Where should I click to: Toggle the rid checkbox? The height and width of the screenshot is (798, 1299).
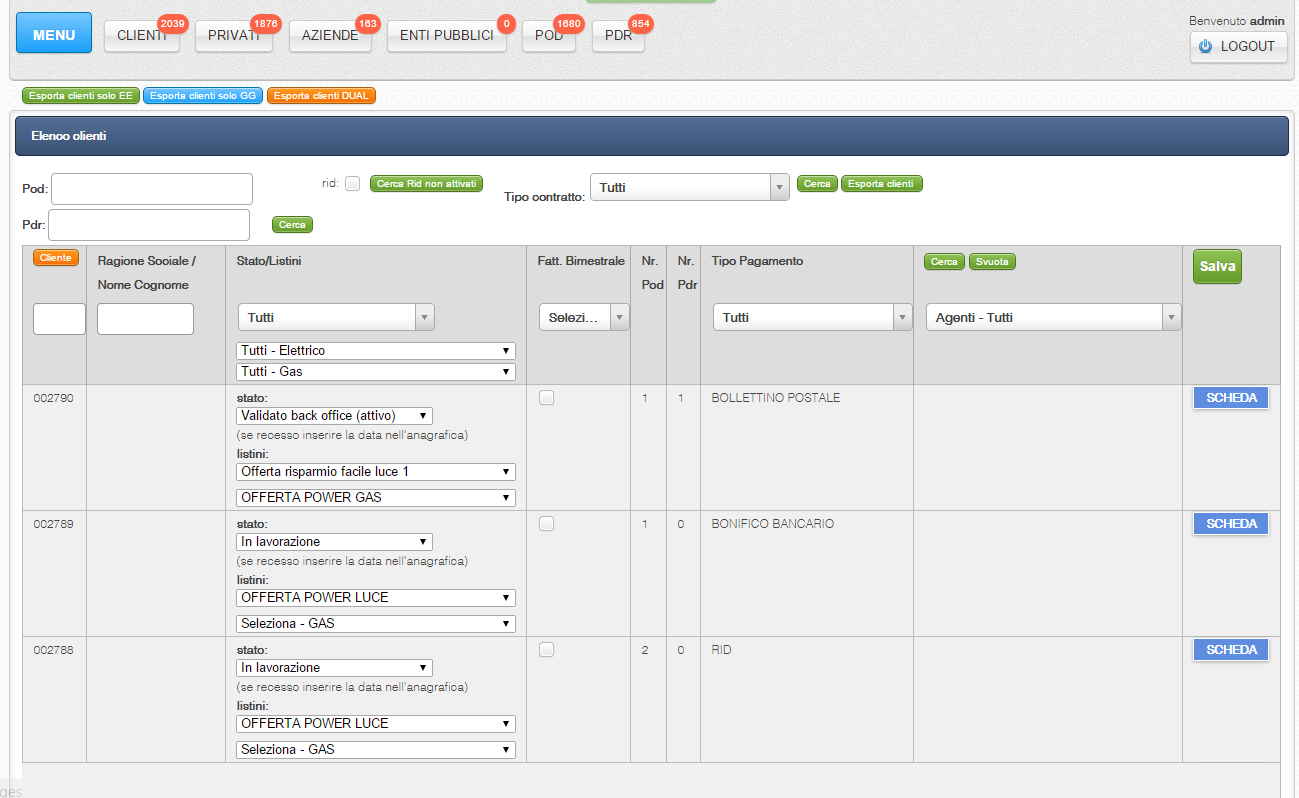tap(352, 184)
